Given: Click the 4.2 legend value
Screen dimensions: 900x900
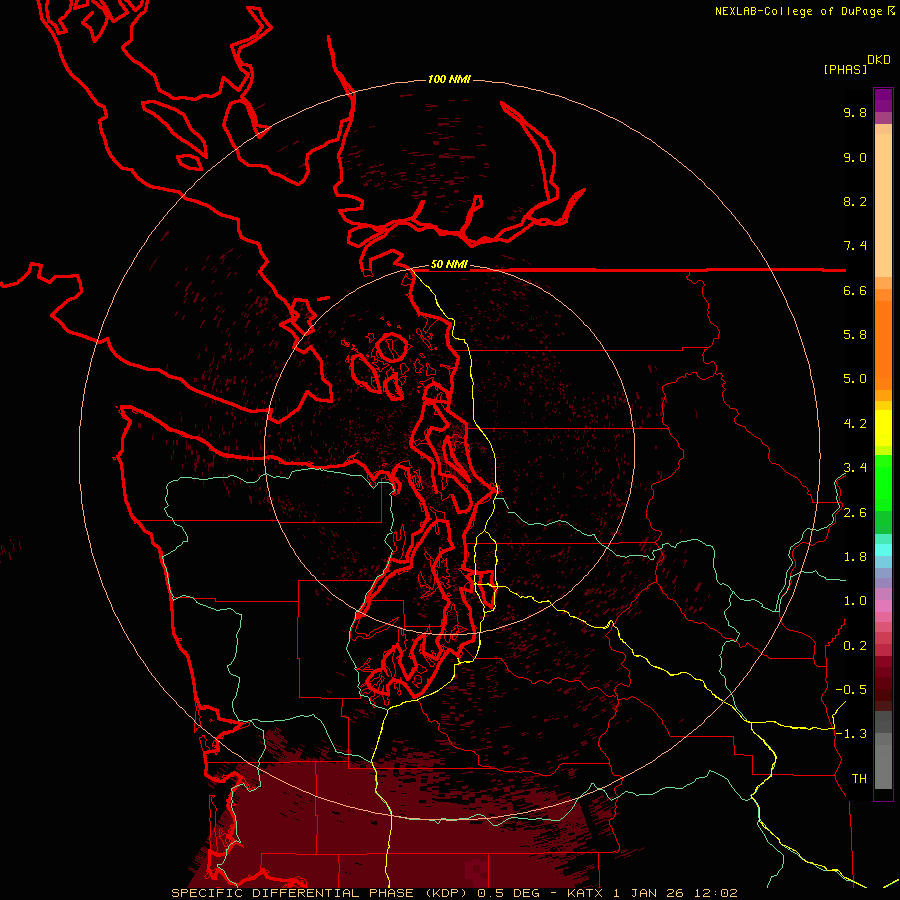Looking at the screenshot, I should pos(855,424).
